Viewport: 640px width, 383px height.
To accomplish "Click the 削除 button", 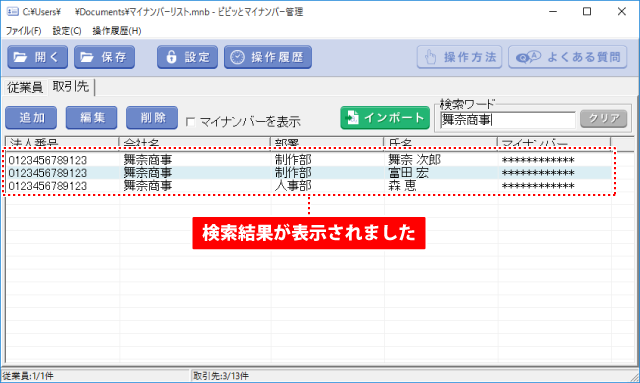I will (x=152, y=118).
